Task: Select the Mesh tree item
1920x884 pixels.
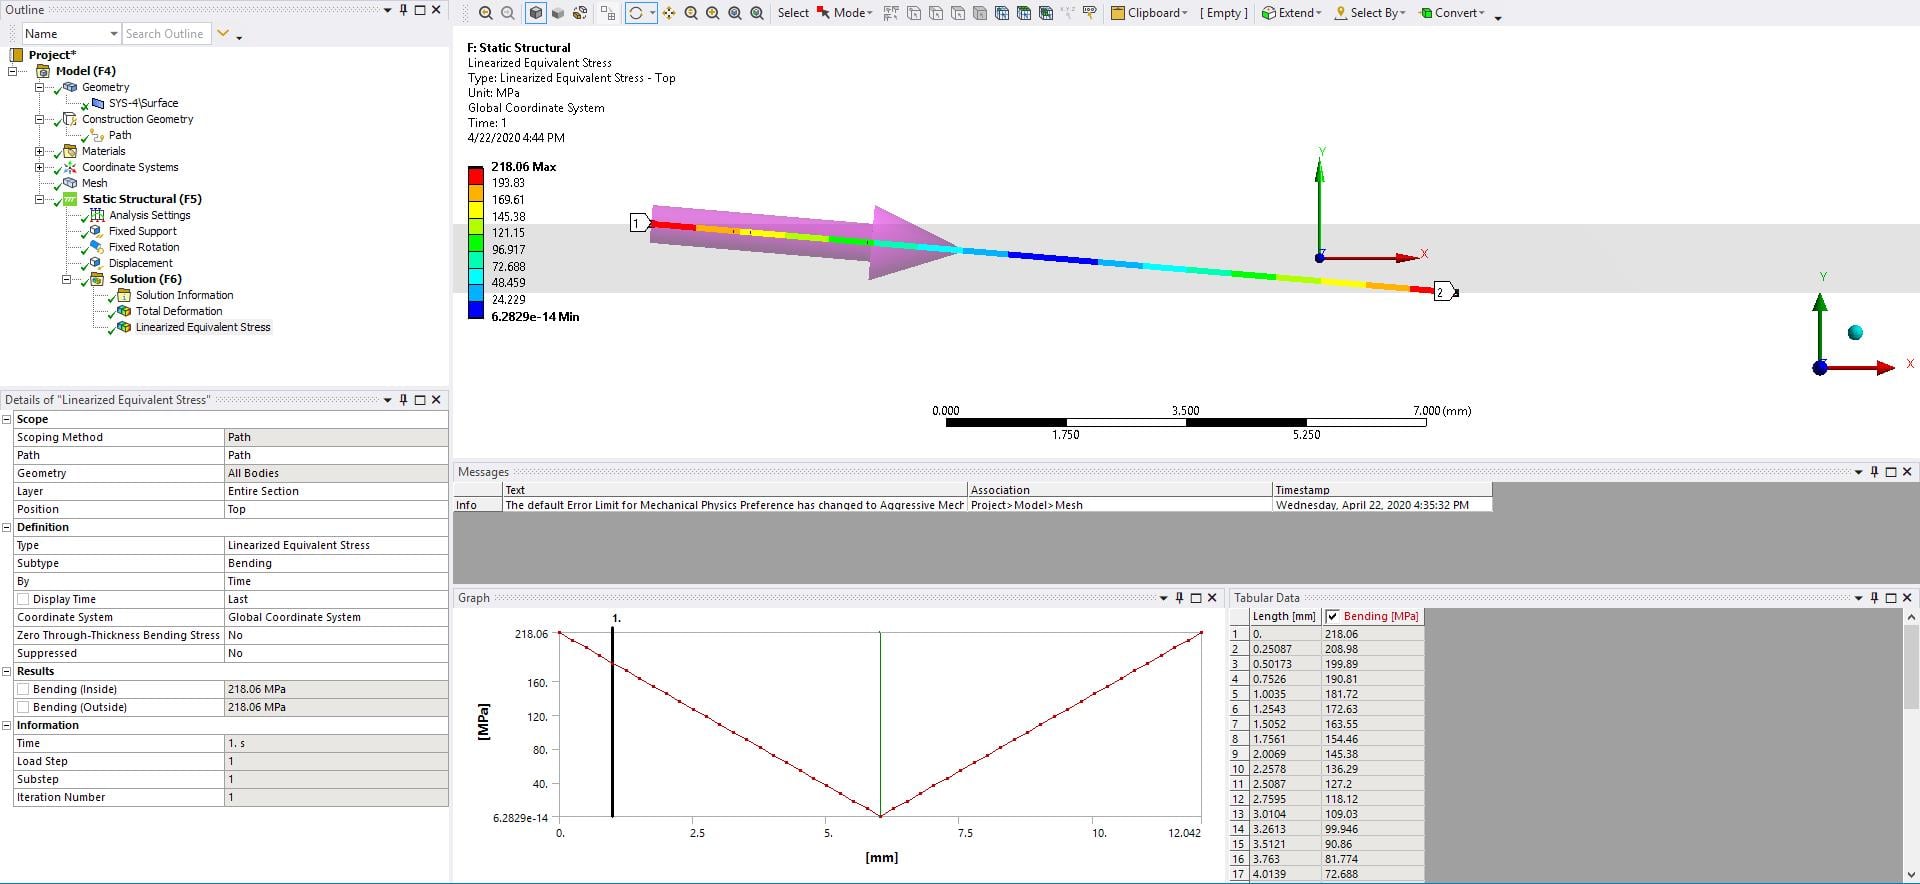Action: pos(94,183)
